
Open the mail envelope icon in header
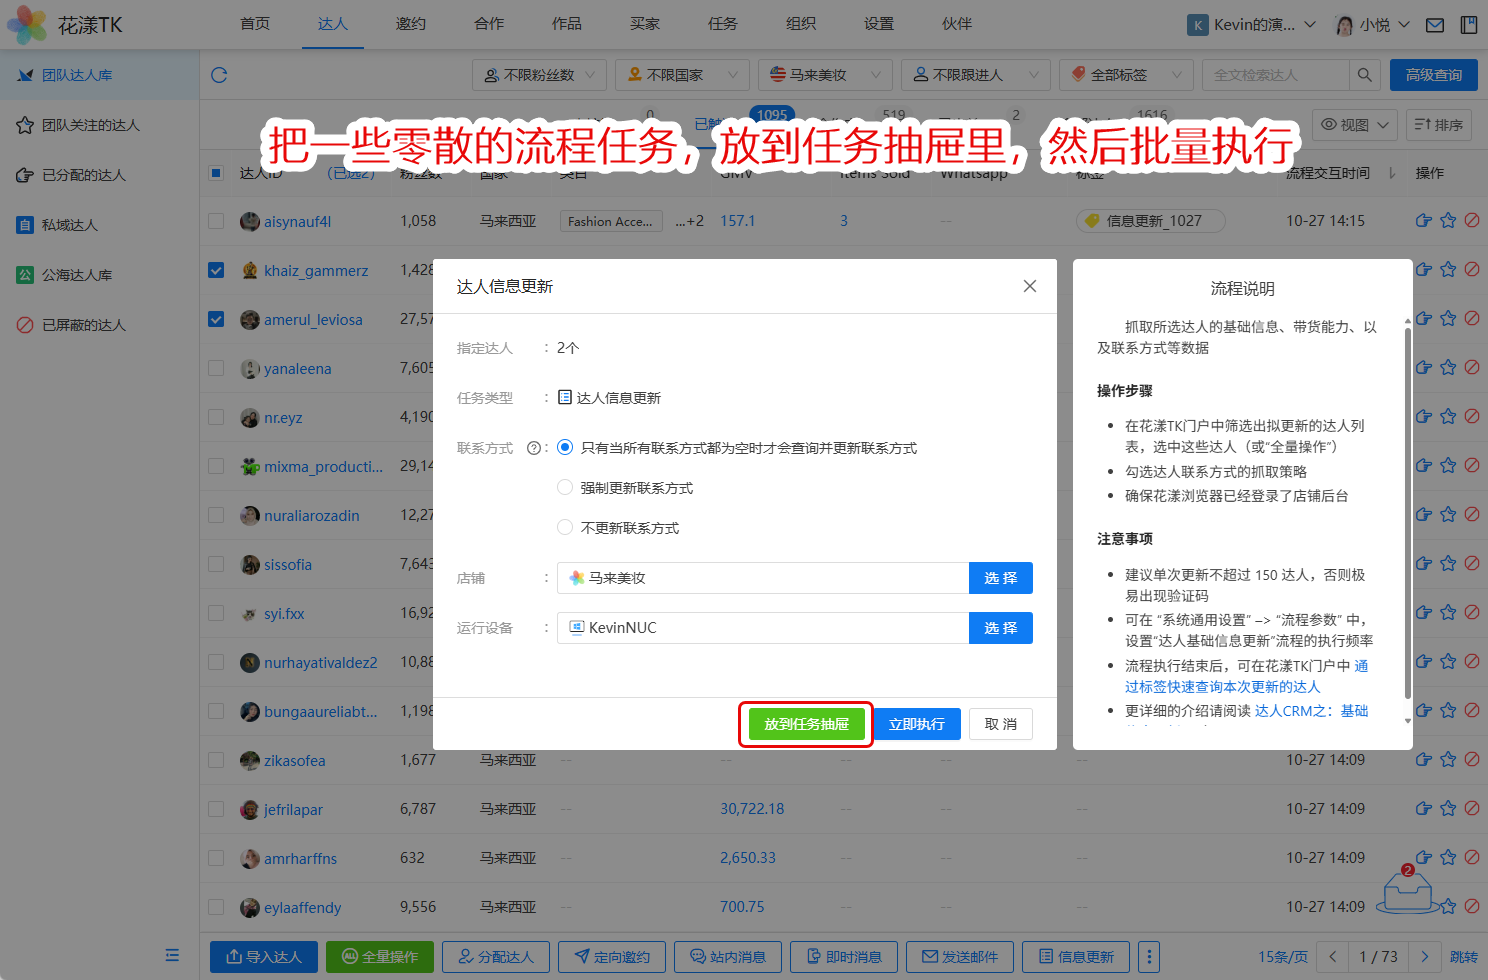point(1435,25)
